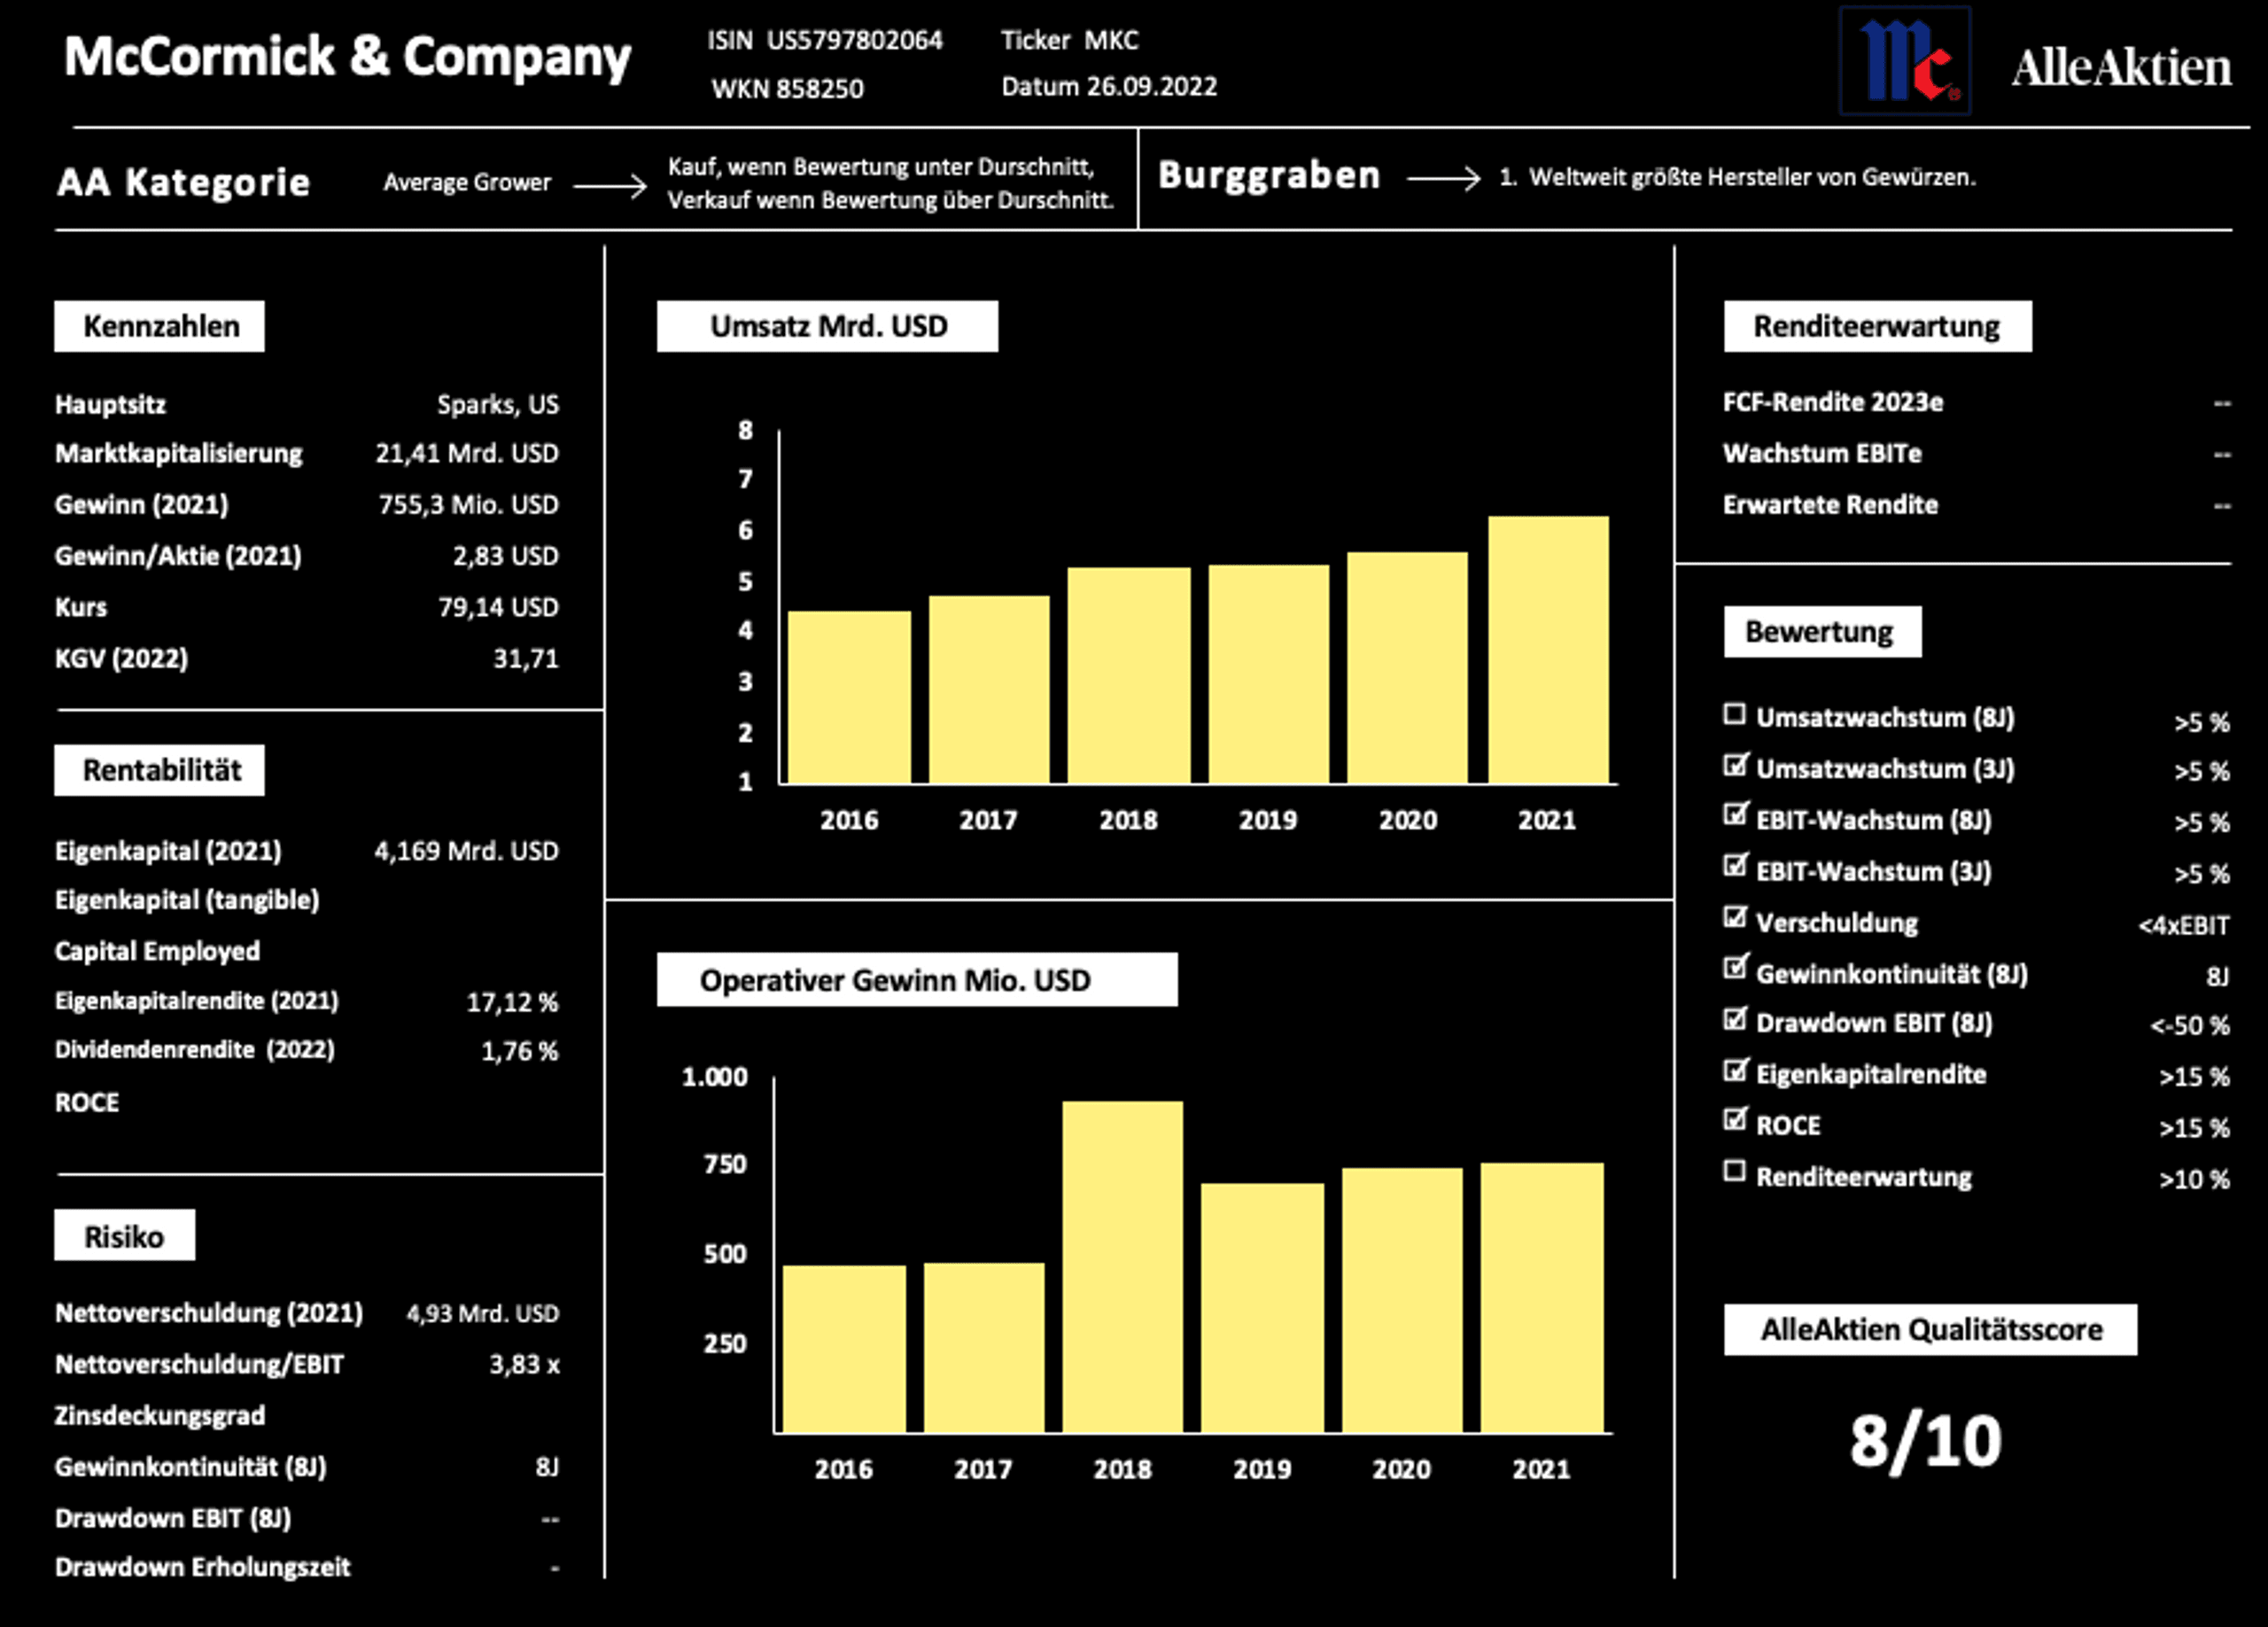Click the Erwartete Rendite label
The height and width of the screenshot is (1627, 2268).
pos(1830,504)
